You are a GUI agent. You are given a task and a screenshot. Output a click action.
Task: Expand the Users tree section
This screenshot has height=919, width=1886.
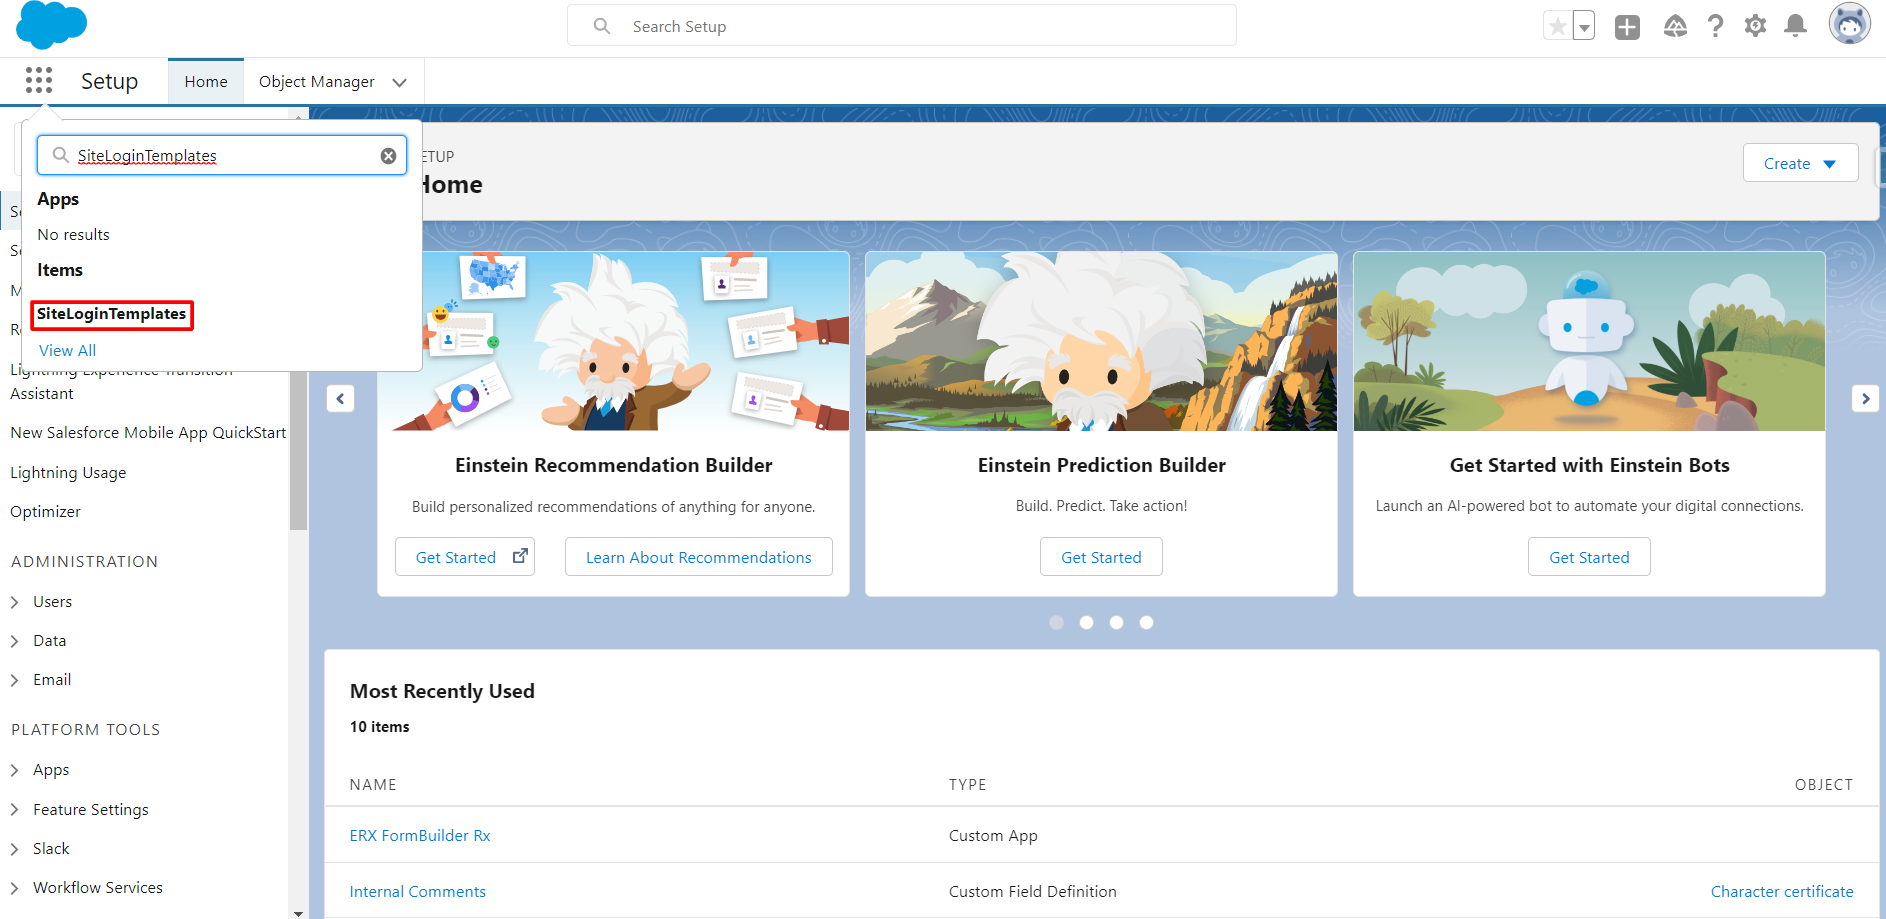coord(15,602)
